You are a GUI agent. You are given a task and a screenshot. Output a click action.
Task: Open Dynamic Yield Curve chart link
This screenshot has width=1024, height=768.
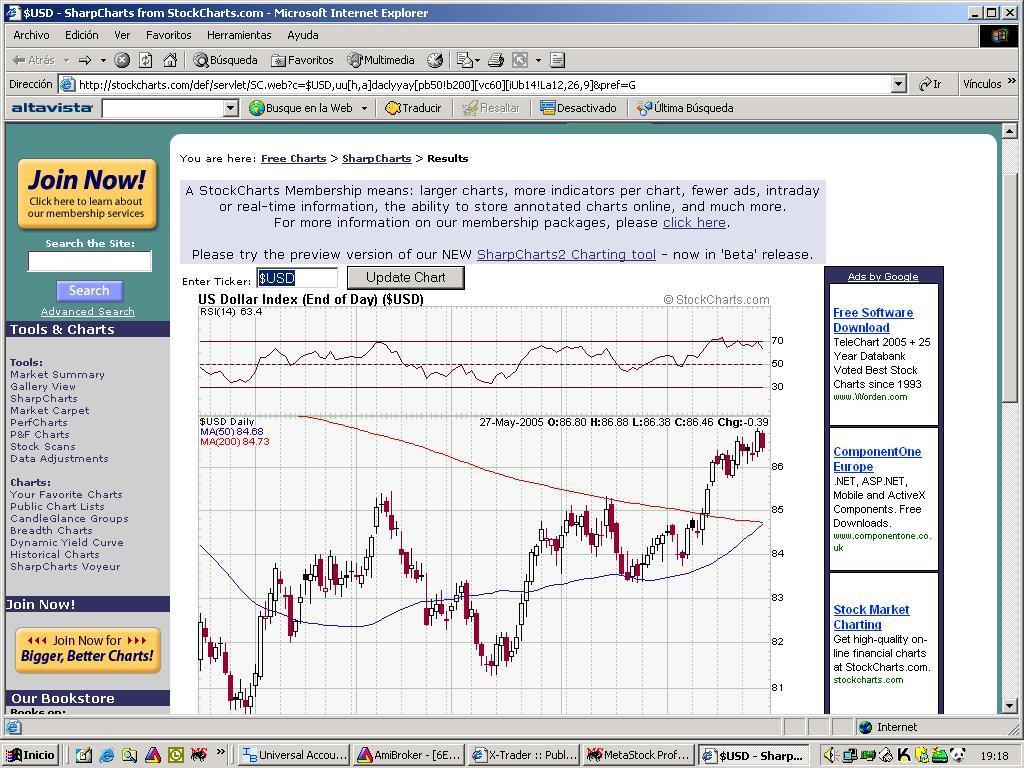click(67, 543)
